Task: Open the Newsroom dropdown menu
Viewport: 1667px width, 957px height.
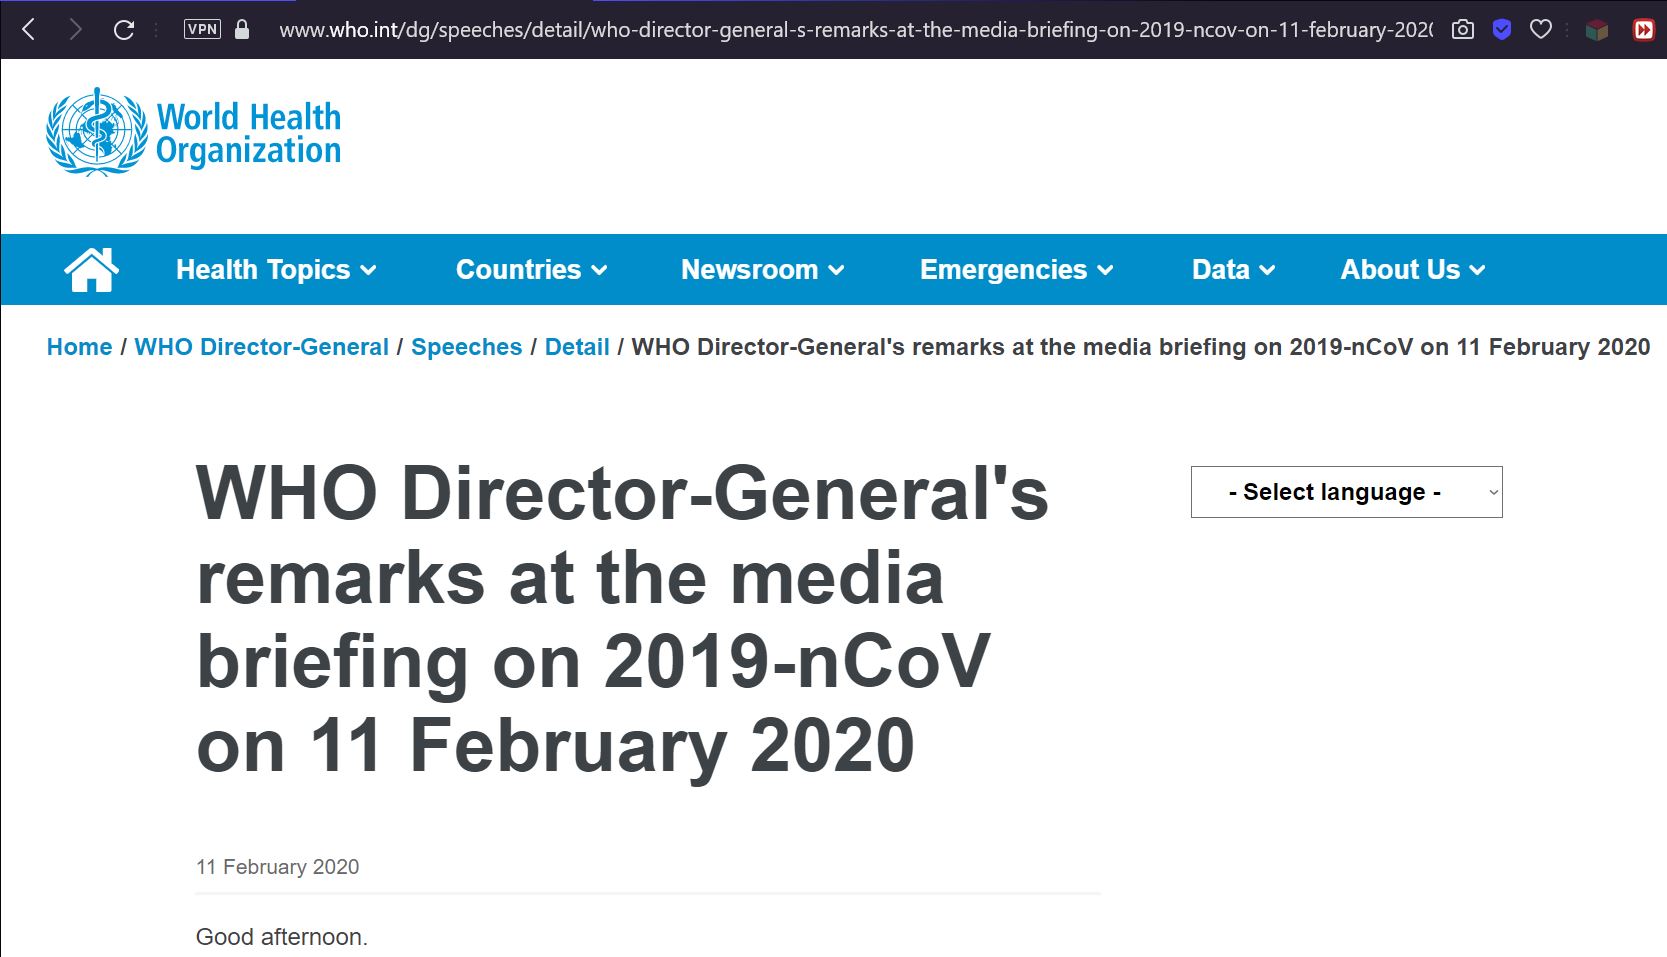Action: [762, 270]
